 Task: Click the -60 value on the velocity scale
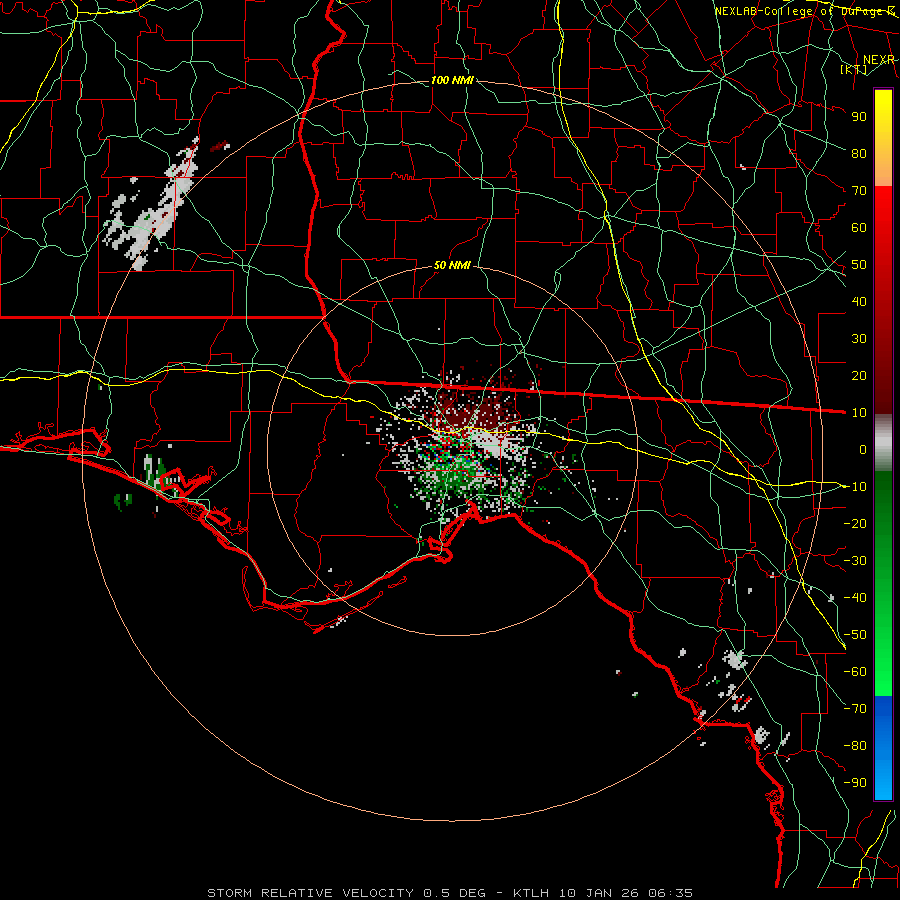pos(855,672)
